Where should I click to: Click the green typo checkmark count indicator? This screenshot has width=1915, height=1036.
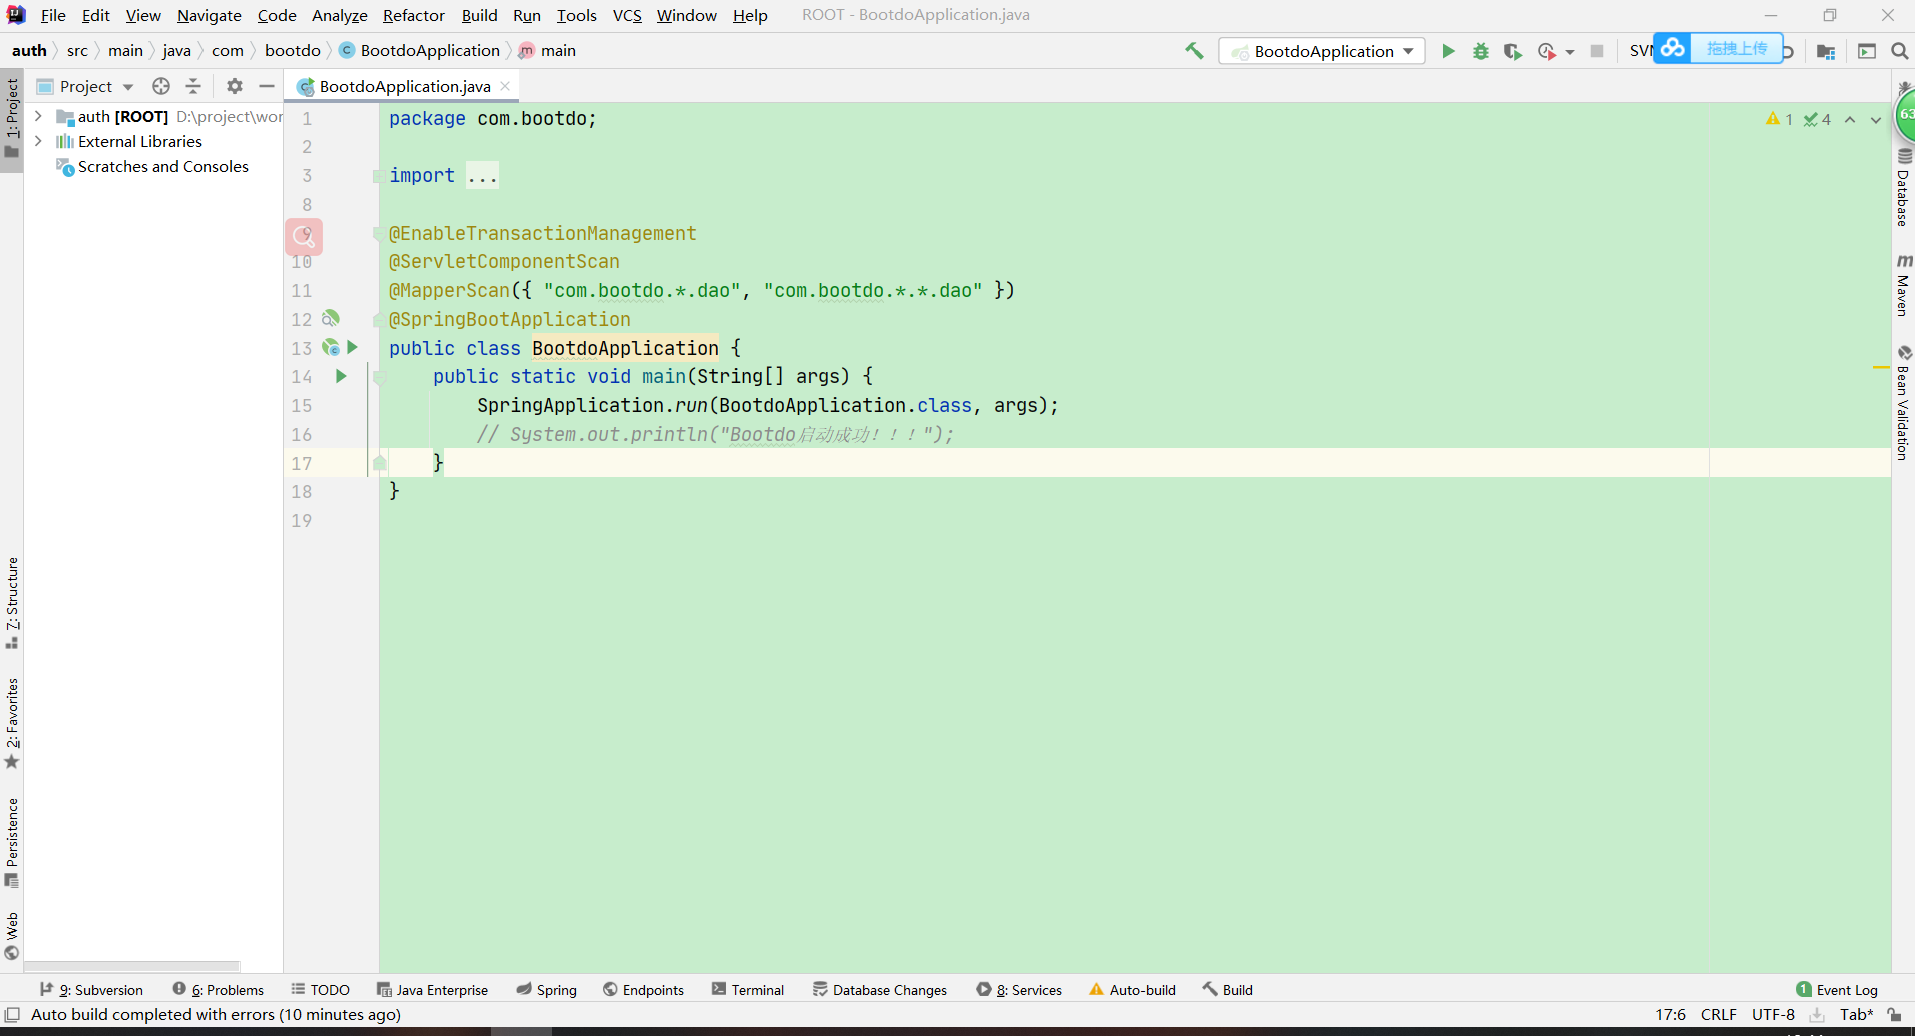tap(1817, 119)
